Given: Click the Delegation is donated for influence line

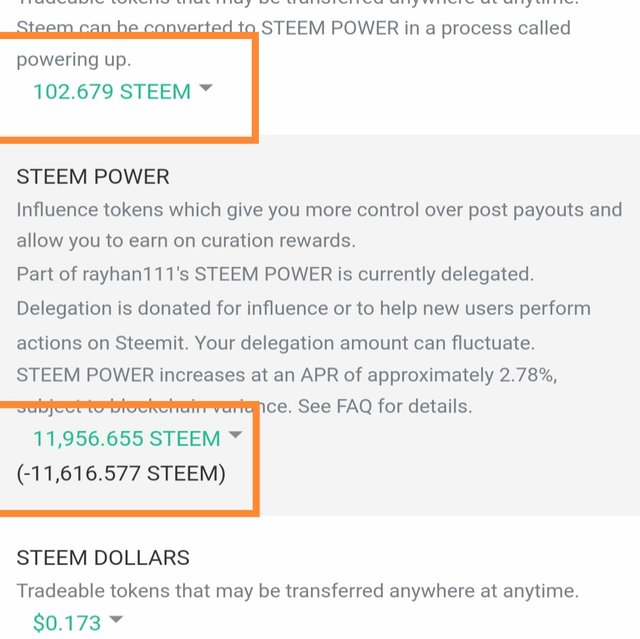Looking at the screenshot, I should [303, 308].
